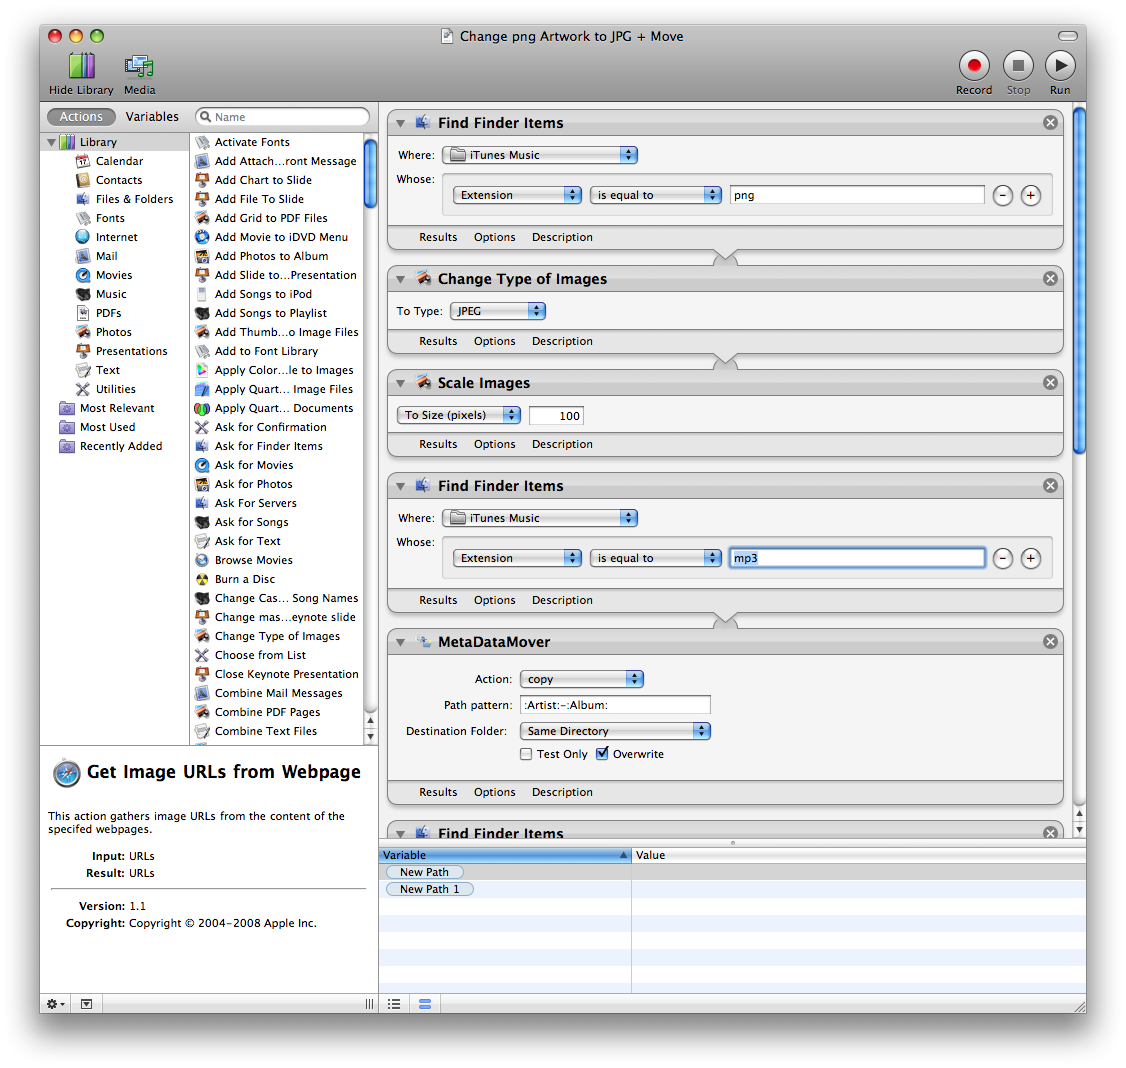Select the Calendar library category icon
The width and height of the screenshot is (1126, 1068).
point(83,161)
